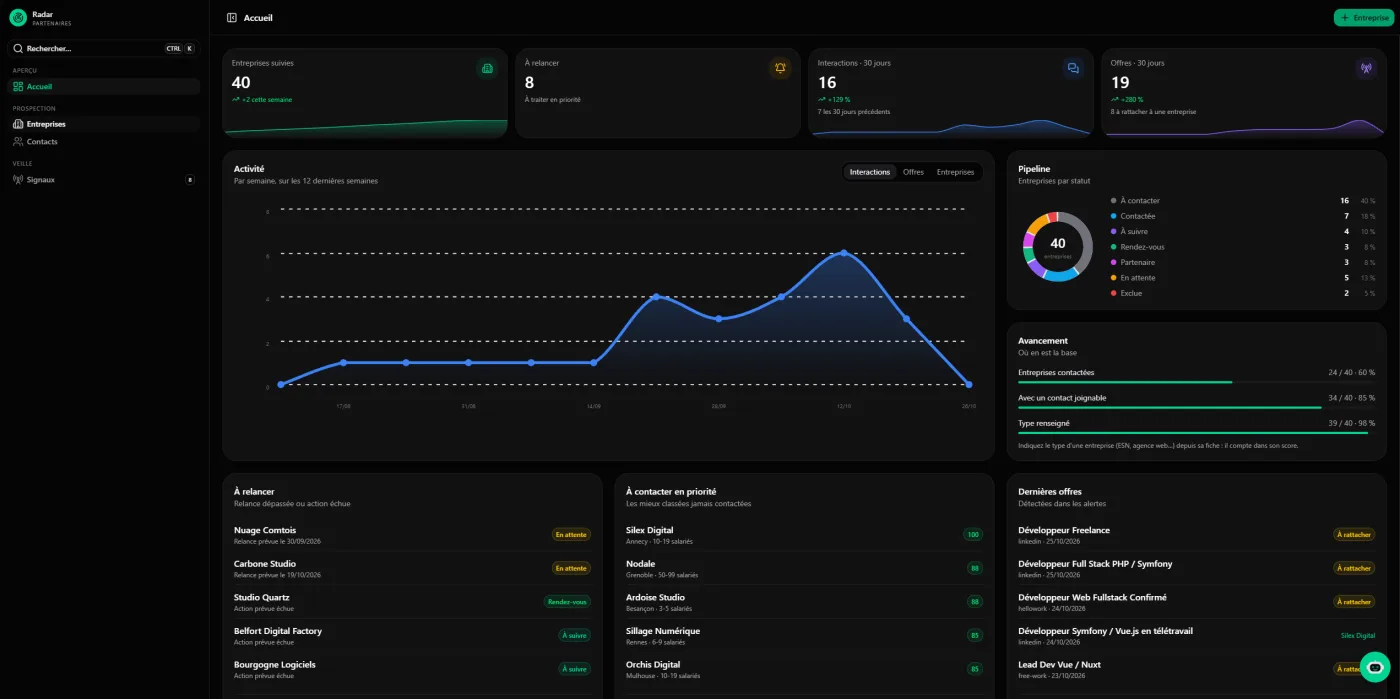Click the Interactions 30 jours value 16
This screenshot has width=1400, height=699.
[827, 83]
